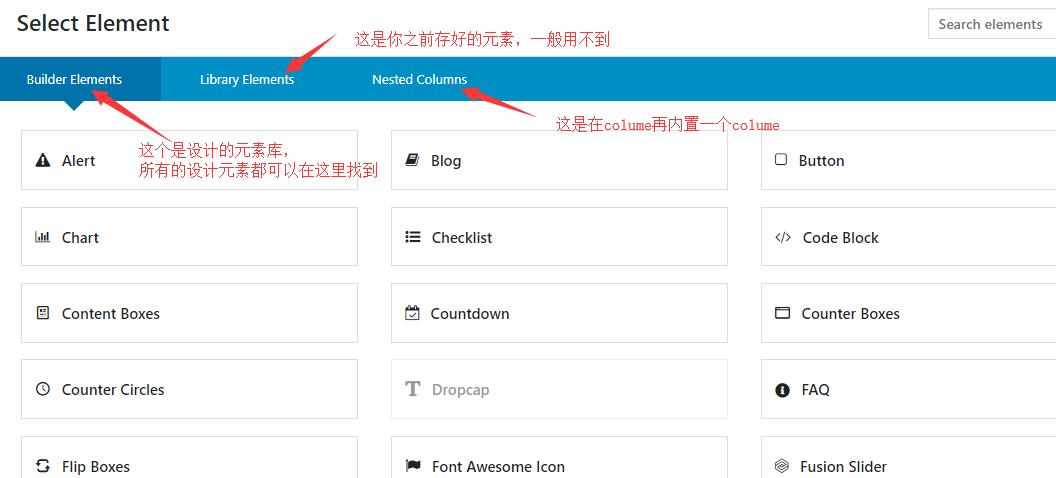Choose the Flip Boxes element
The image size is (1056, 478).
coord(189,458)
